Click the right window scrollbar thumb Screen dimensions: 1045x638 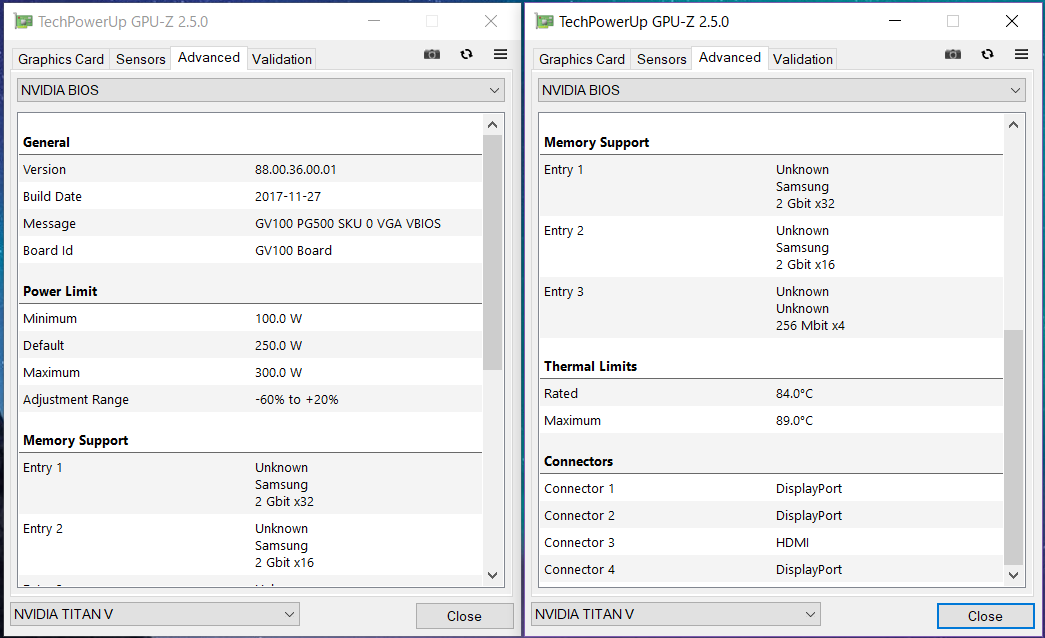(x=1014, y=447)
